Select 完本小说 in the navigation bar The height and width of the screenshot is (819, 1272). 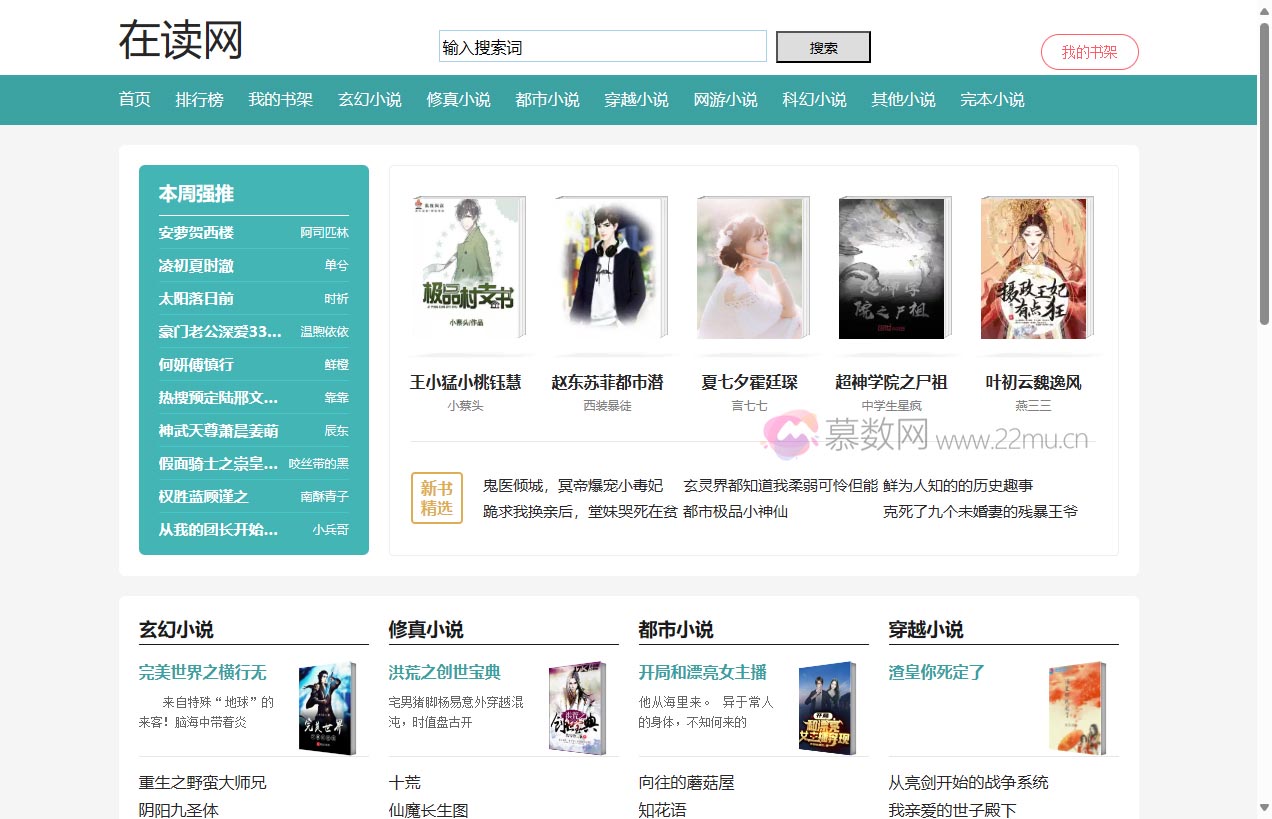tap(992, 100)
